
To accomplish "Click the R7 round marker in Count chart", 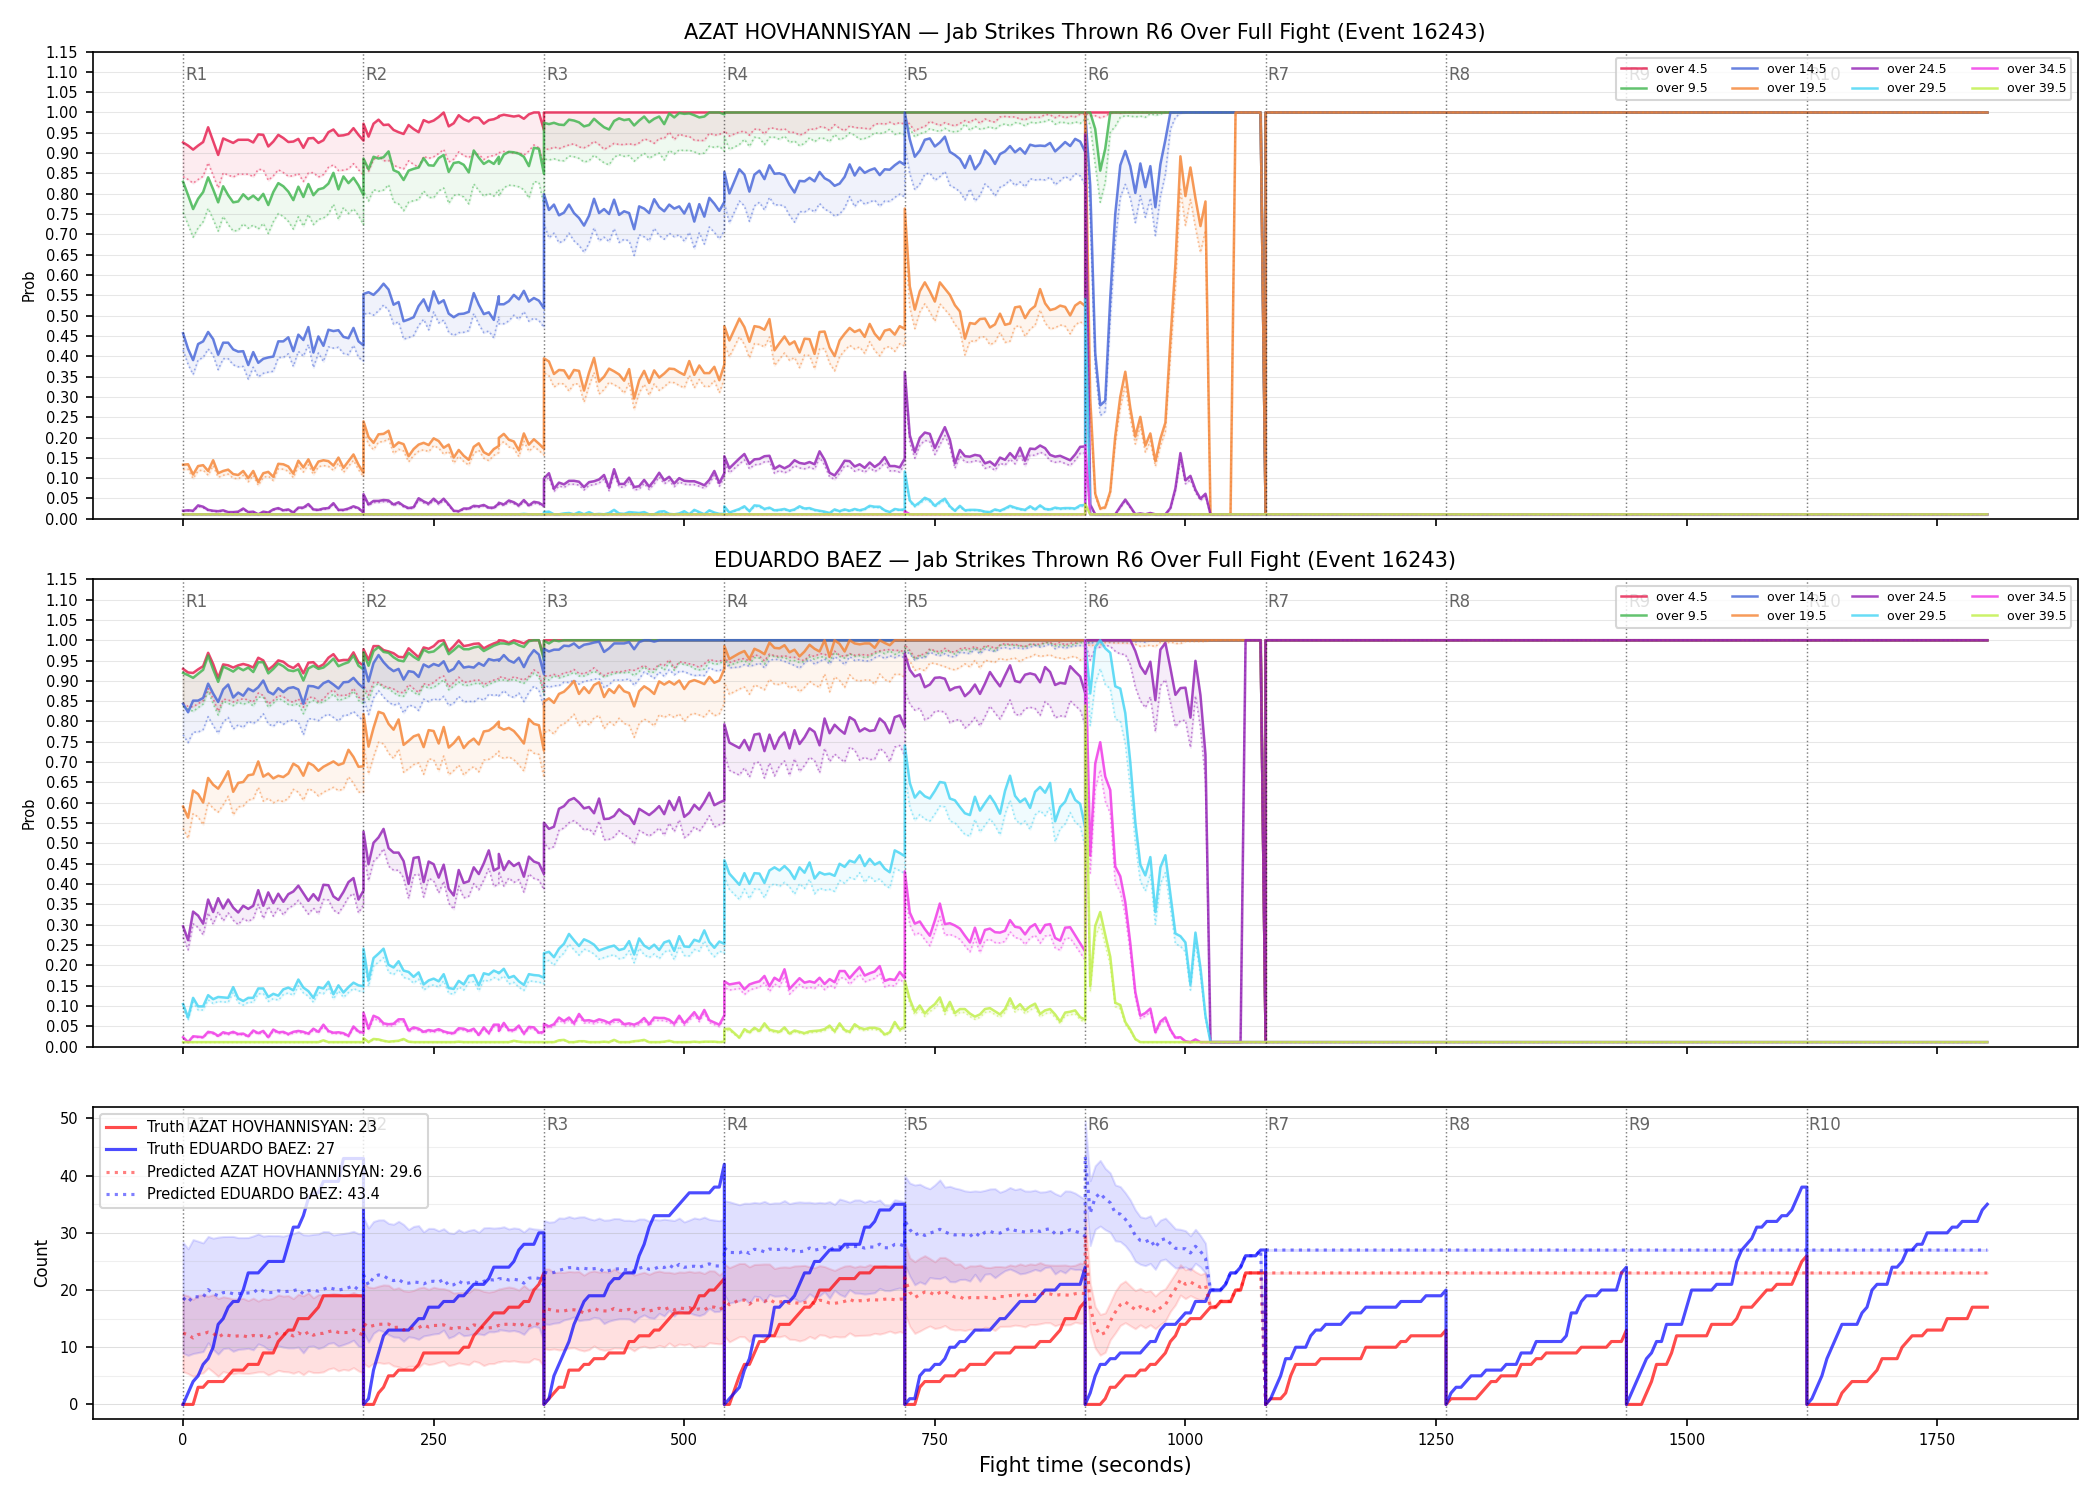I will [x=1278, y=1124].
